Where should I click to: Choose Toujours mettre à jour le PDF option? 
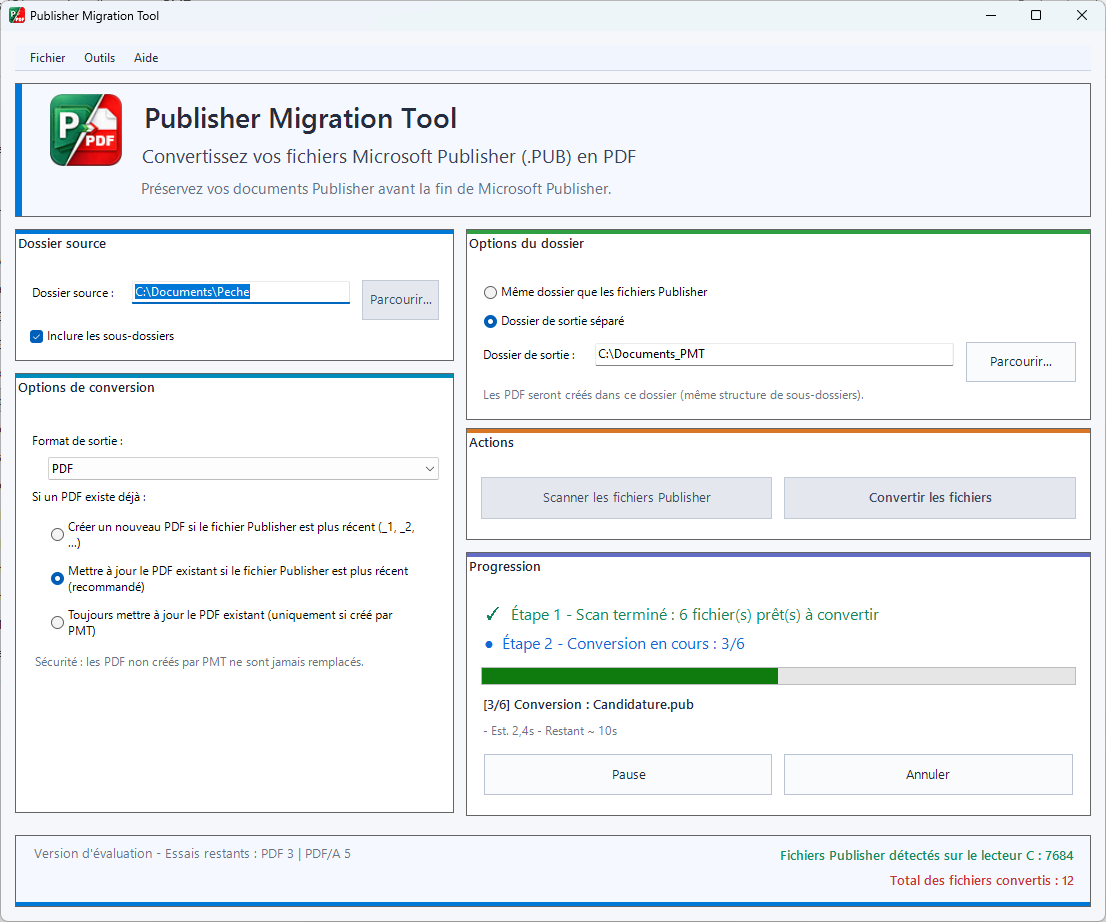[58, 622]
